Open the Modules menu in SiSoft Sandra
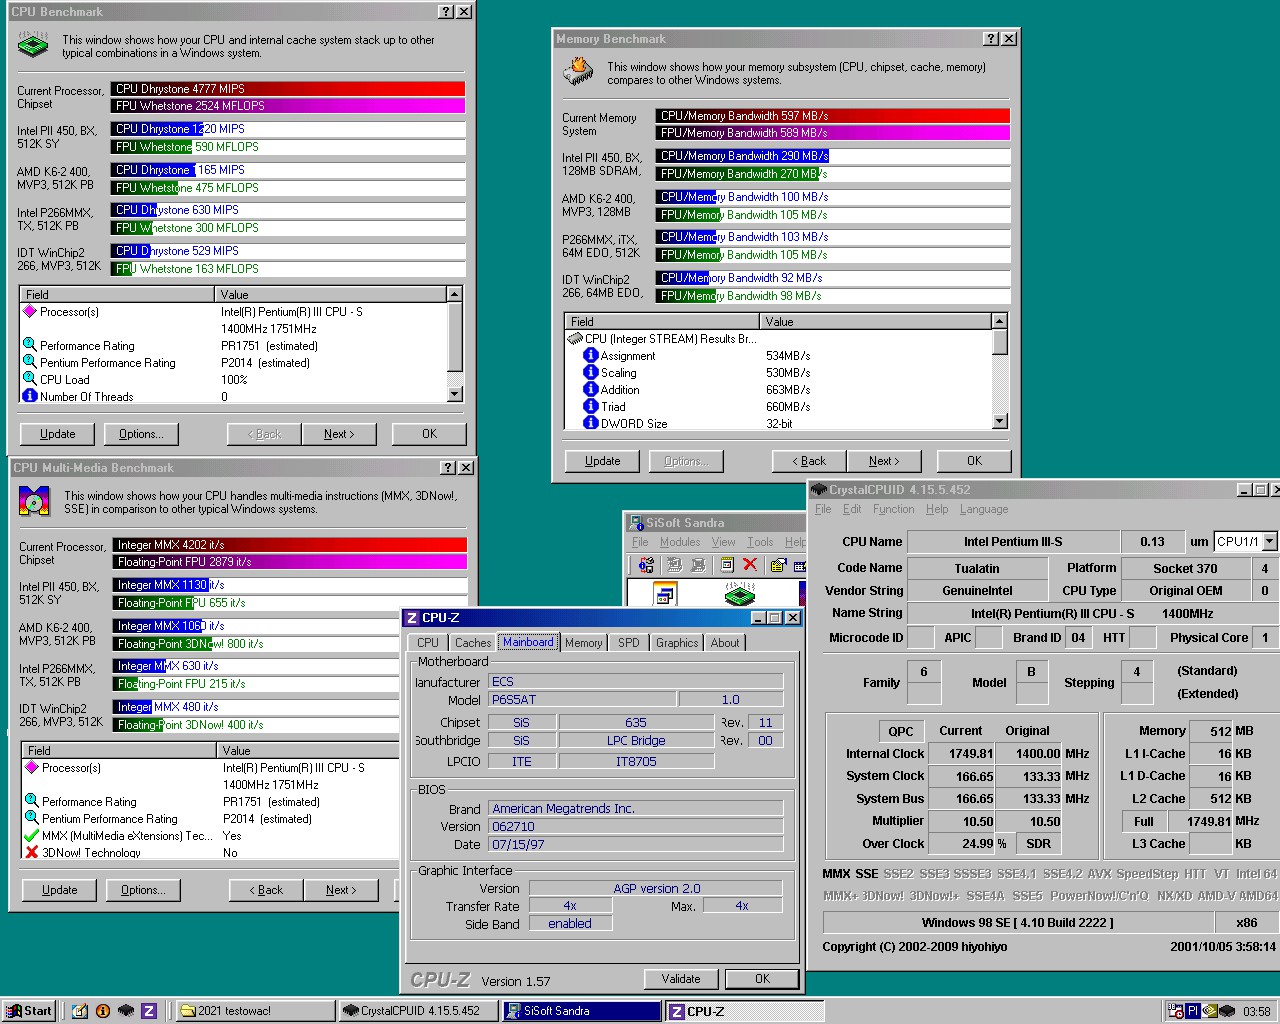1280x1024 pixels. pos(680,542)
